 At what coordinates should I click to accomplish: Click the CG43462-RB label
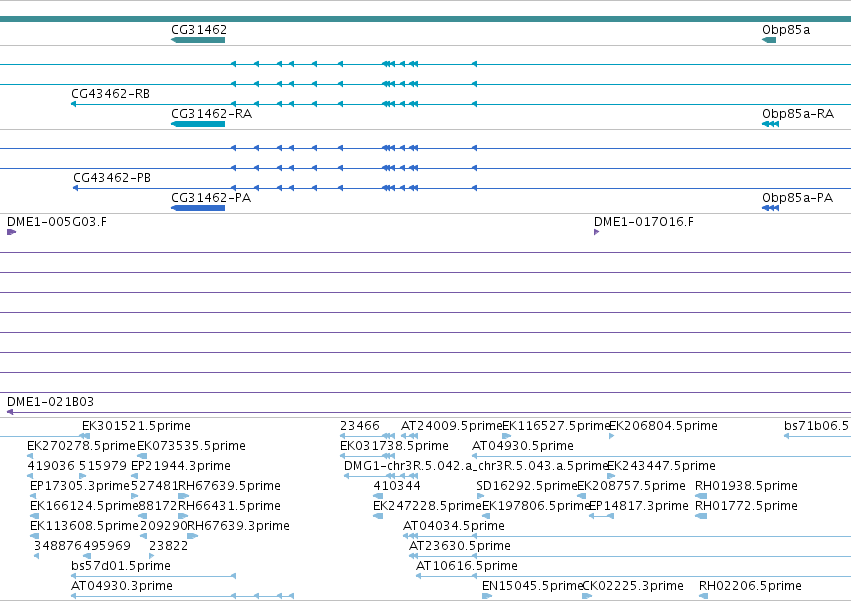tap(110, 94)
